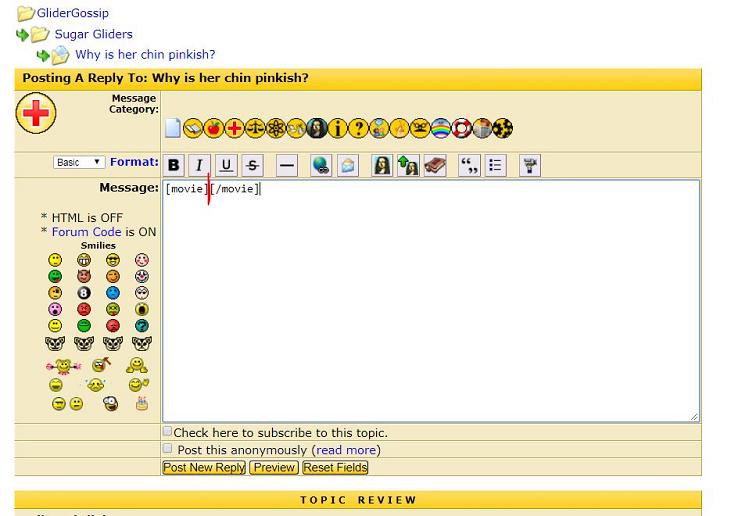Choose the scales of justice category icon
Screen dimensions: 738x516
(x=255, y=128)
